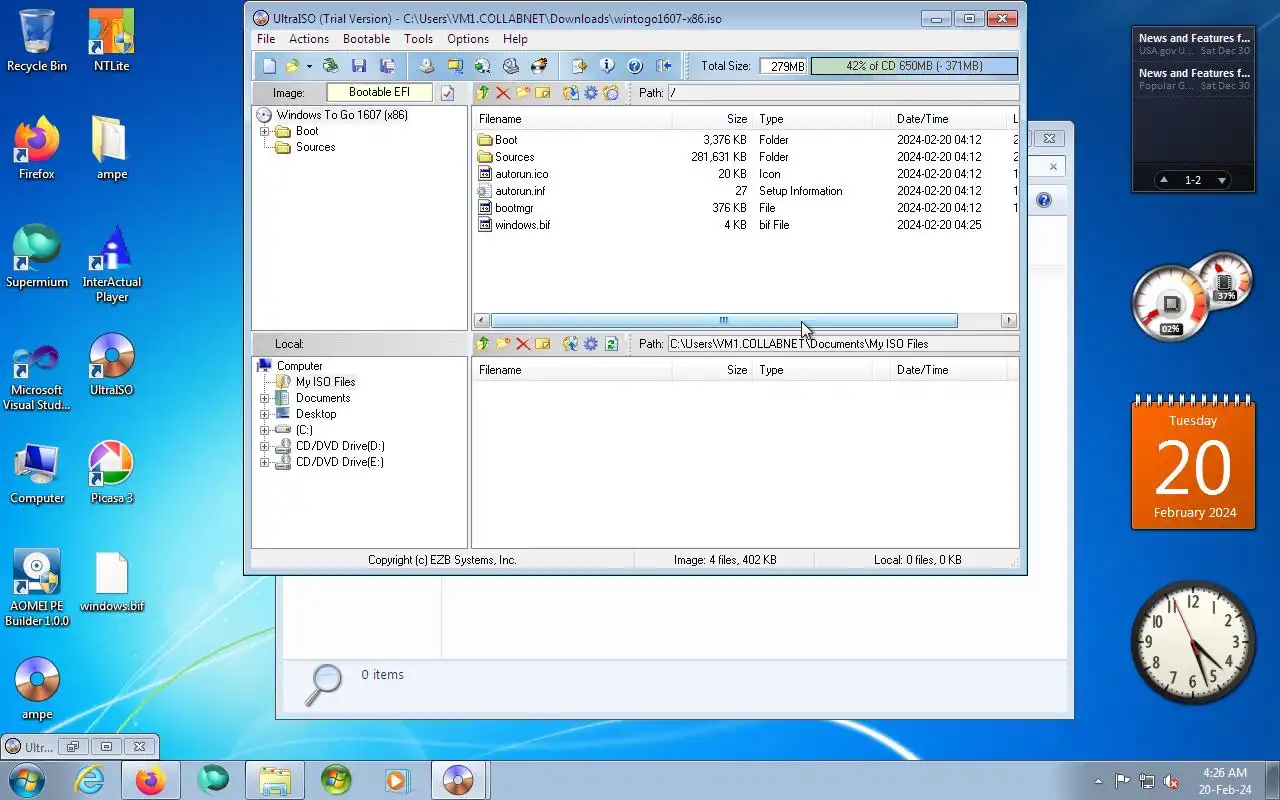
Task: Save the image with the floppy disk icon
Action: click(x=359, y=66)
